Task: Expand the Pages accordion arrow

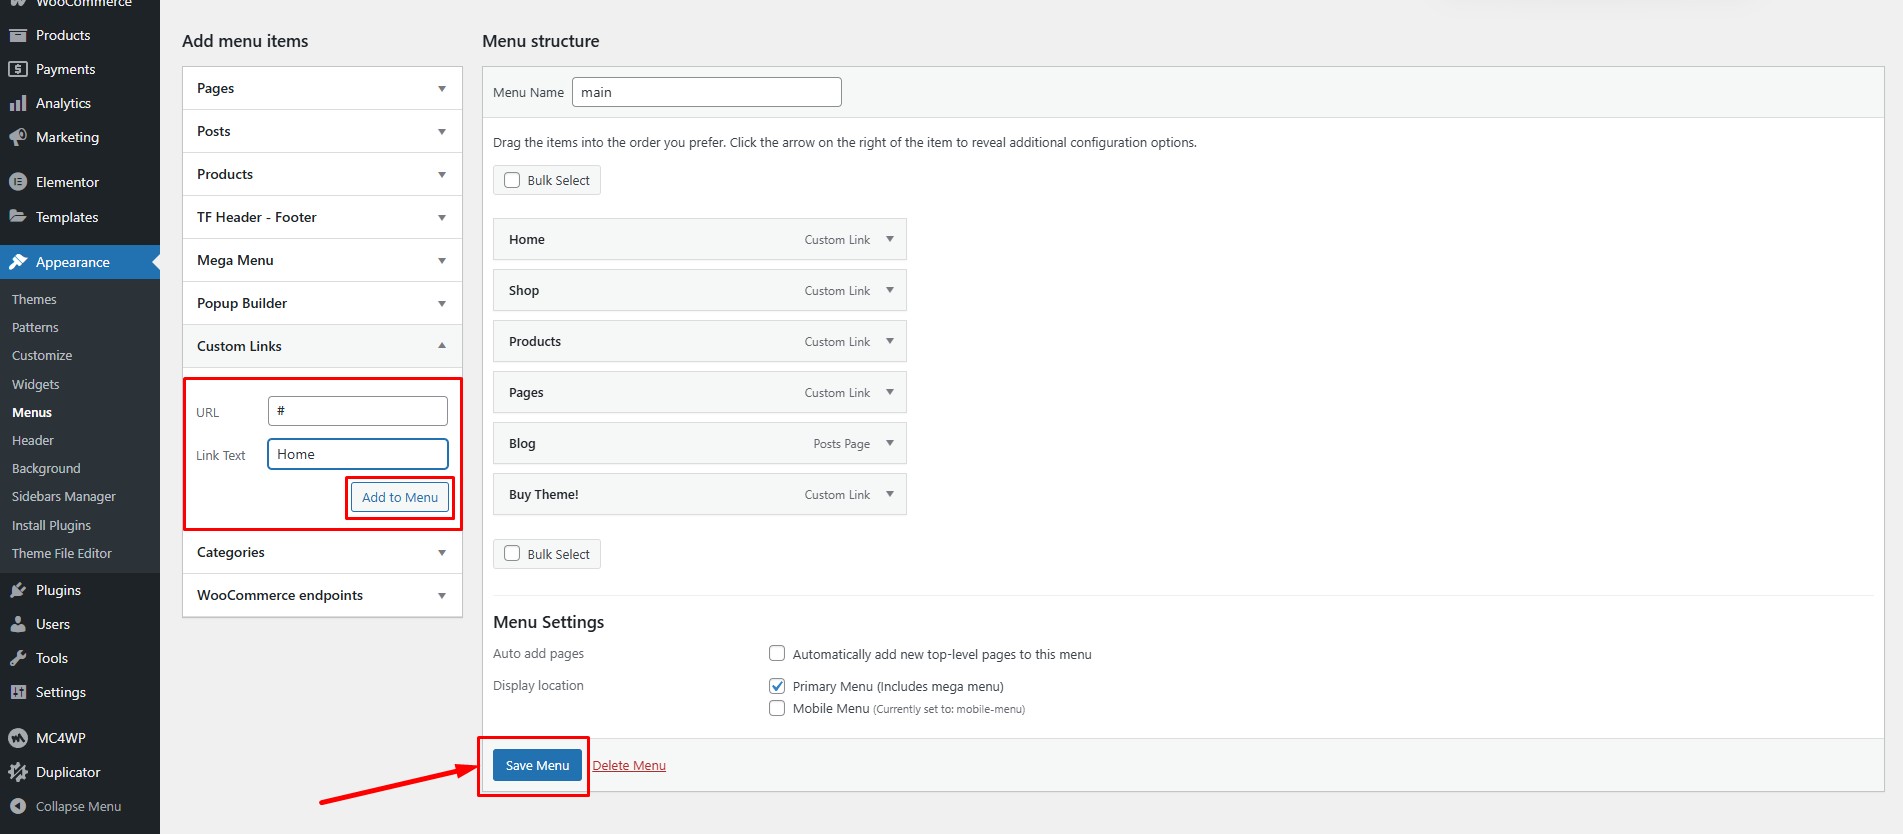Action: (x=442, y=89)
